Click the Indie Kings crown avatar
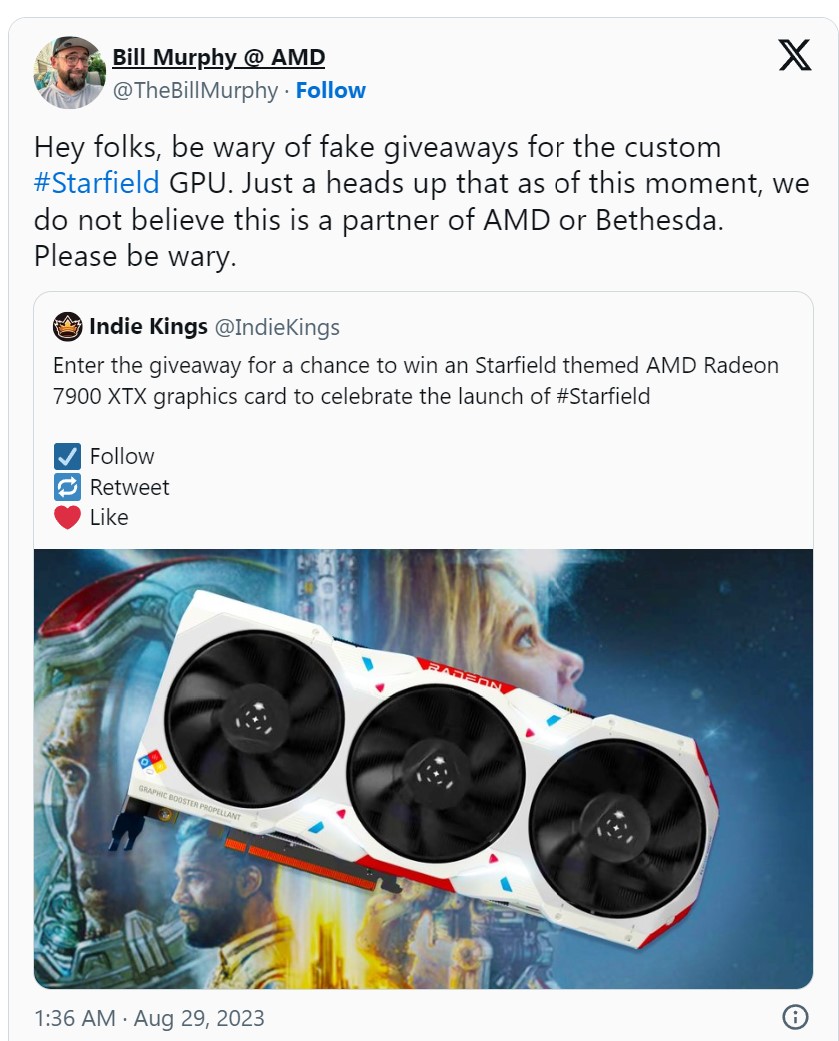The width and height of the screenshot is (839, 1041). [x=67, y=327]
